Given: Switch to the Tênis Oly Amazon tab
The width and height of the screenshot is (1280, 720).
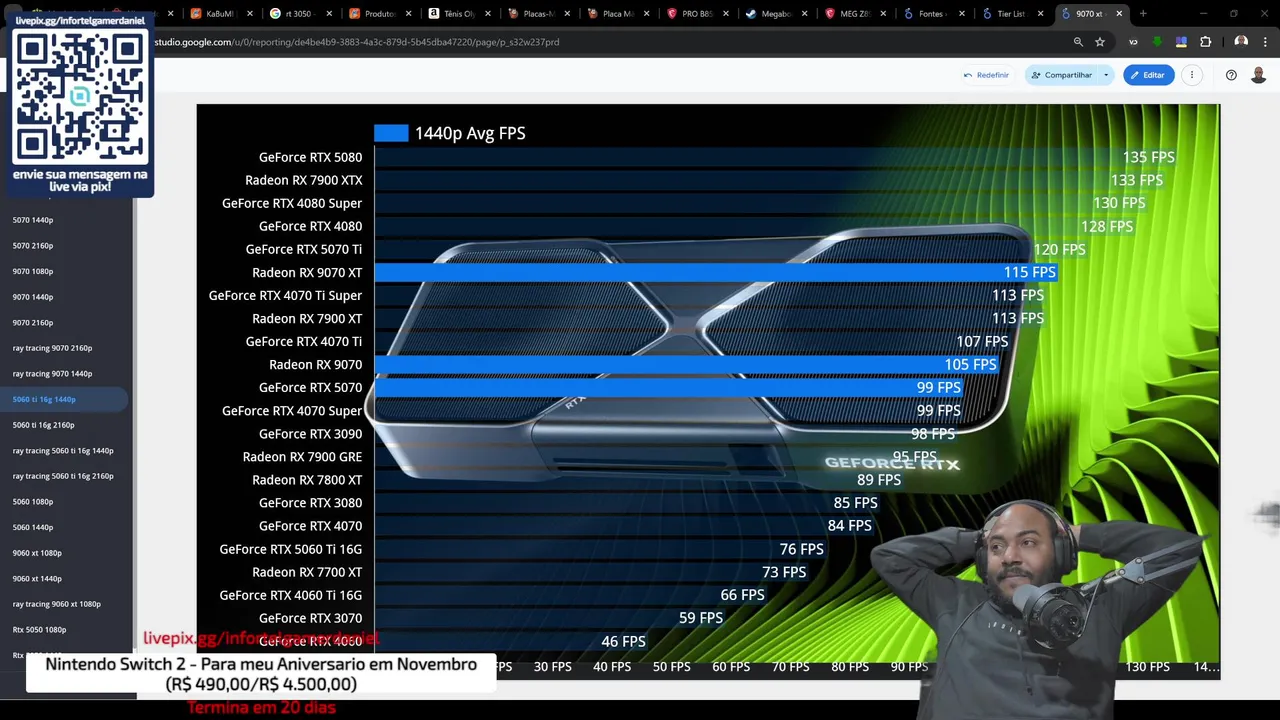Looking at the screenshot, I should 458,14.
